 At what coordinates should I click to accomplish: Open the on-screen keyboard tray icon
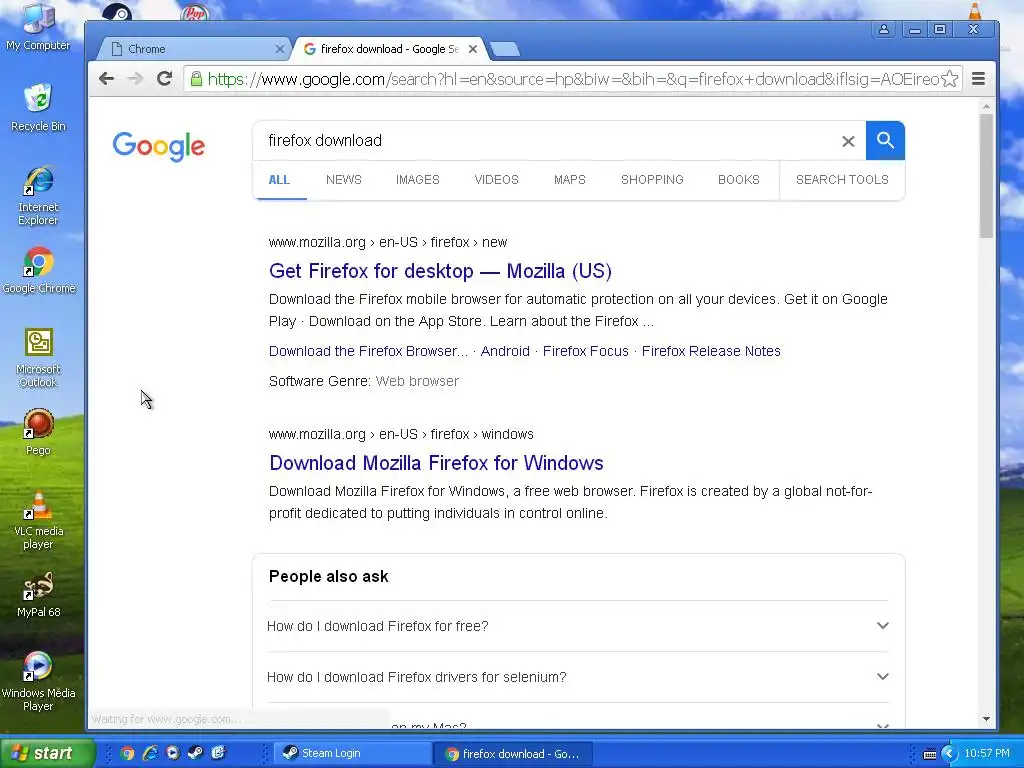(x=930, y=754)
